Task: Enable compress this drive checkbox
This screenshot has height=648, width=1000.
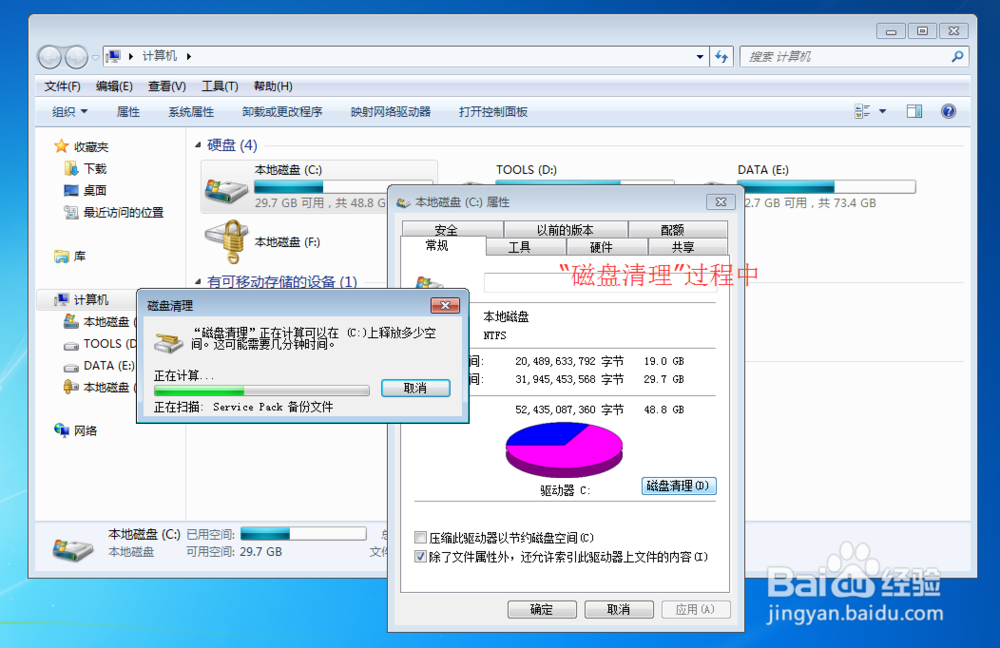Action: 420,537
